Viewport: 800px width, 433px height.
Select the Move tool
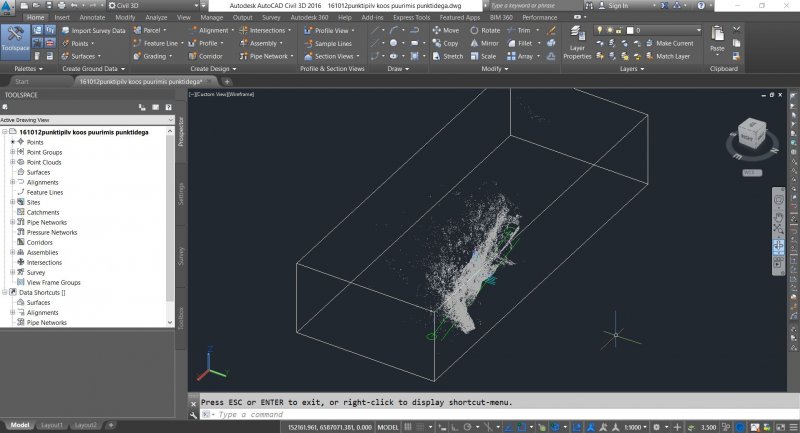[x=445, y=31]
